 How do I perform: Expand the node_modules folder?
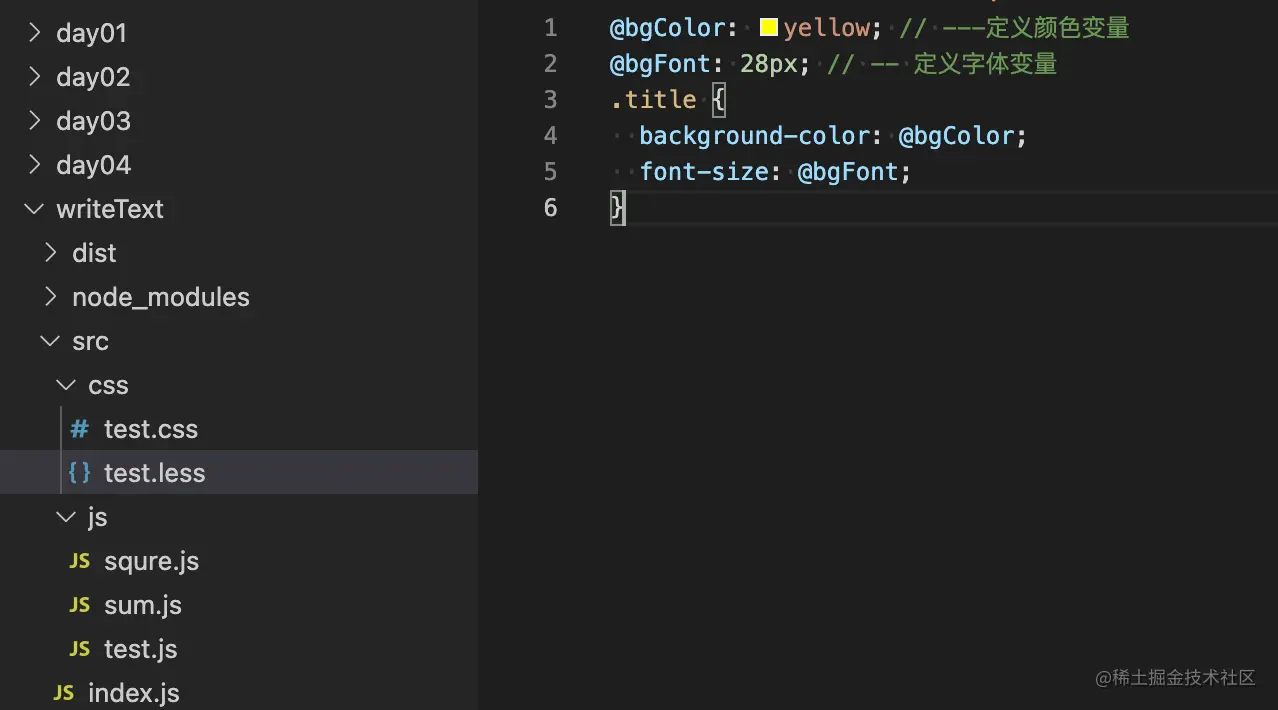[x=51, y=297]
